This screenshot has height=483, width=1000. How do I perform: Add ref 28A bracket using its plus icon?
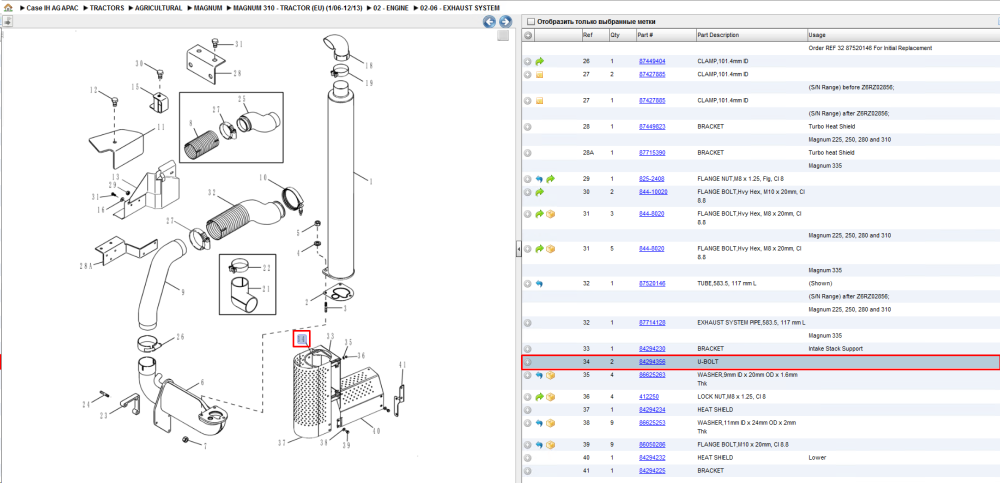pos(528,153)
